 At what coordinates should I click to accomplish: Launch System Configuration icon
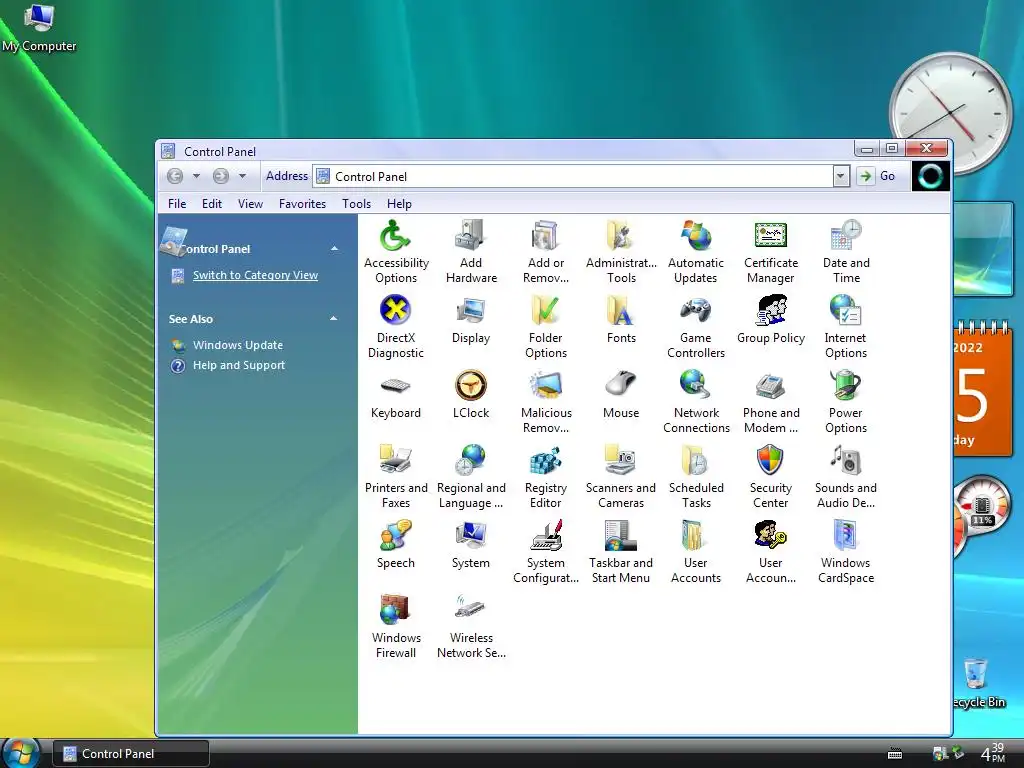click(x=545, y=536)
